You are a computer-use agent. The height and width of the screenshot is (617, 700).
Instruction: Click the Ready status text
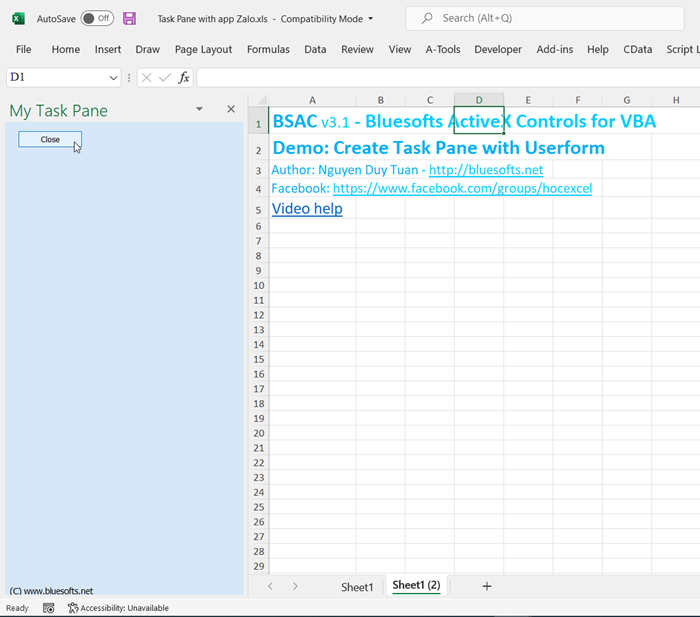(x=17, y=608)
